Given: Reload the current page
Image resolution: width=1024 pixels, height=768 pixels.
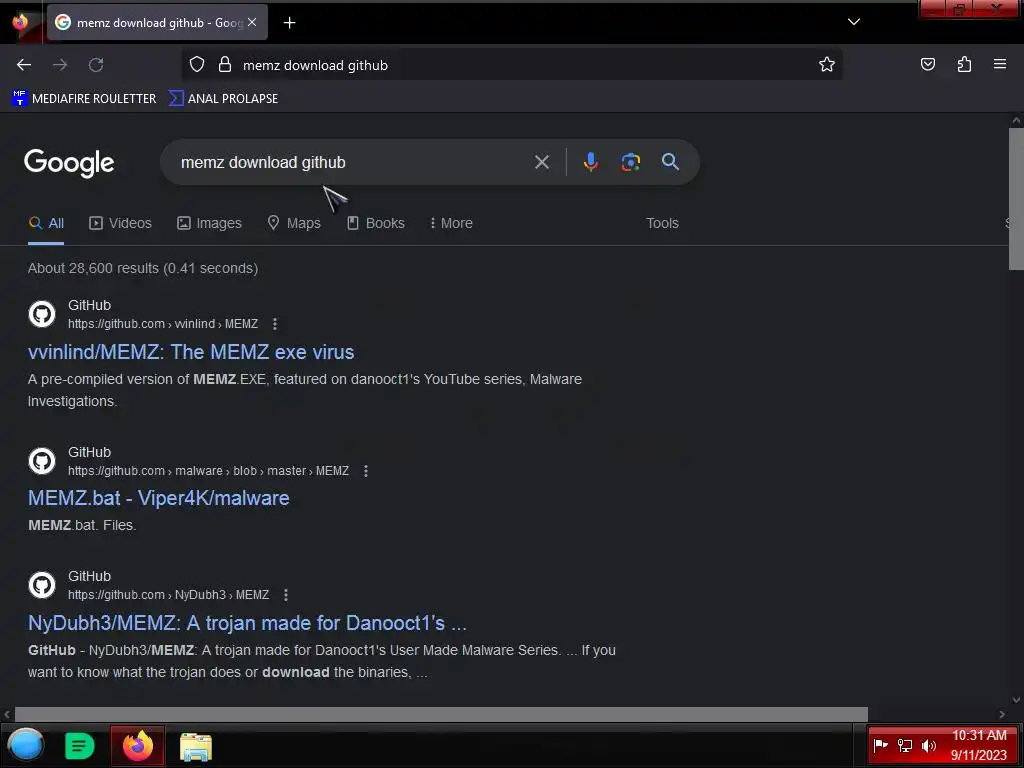Looking at the screenshot, I should pos(96,65).
